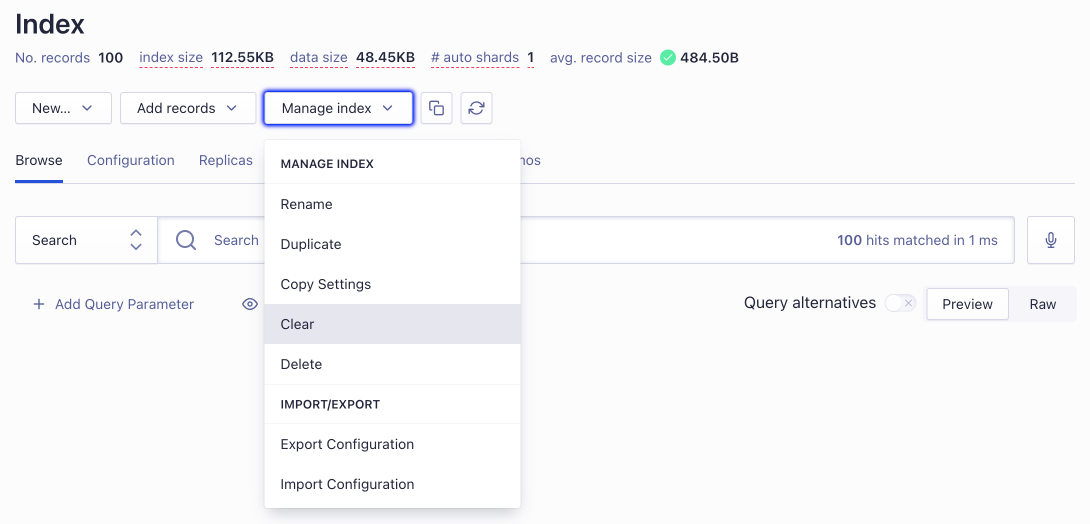The image size is (1090, 524).
Task: Go to the Replicas tab
Action: [x=226, y=161]
